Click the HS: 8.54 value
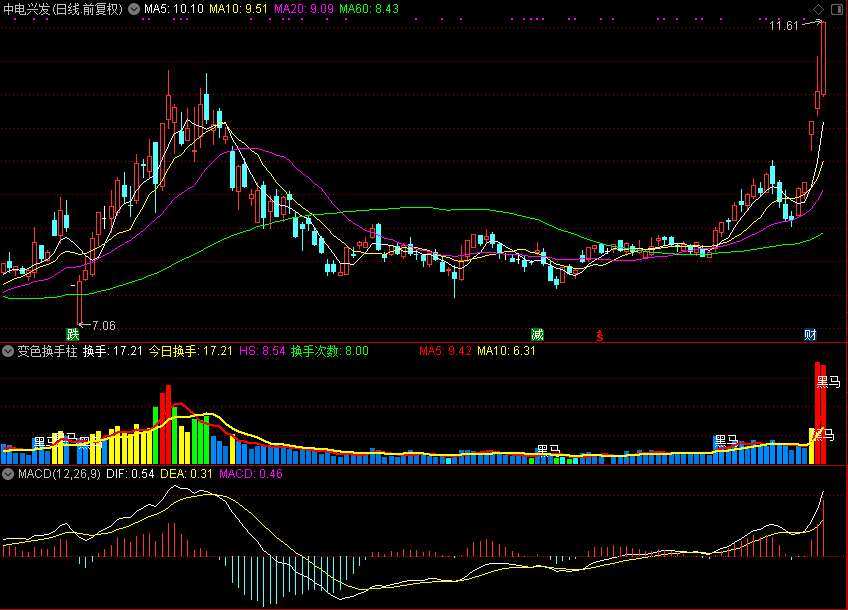Image resolution: width=848 pixels, height=610 pixels. [262, 351]
